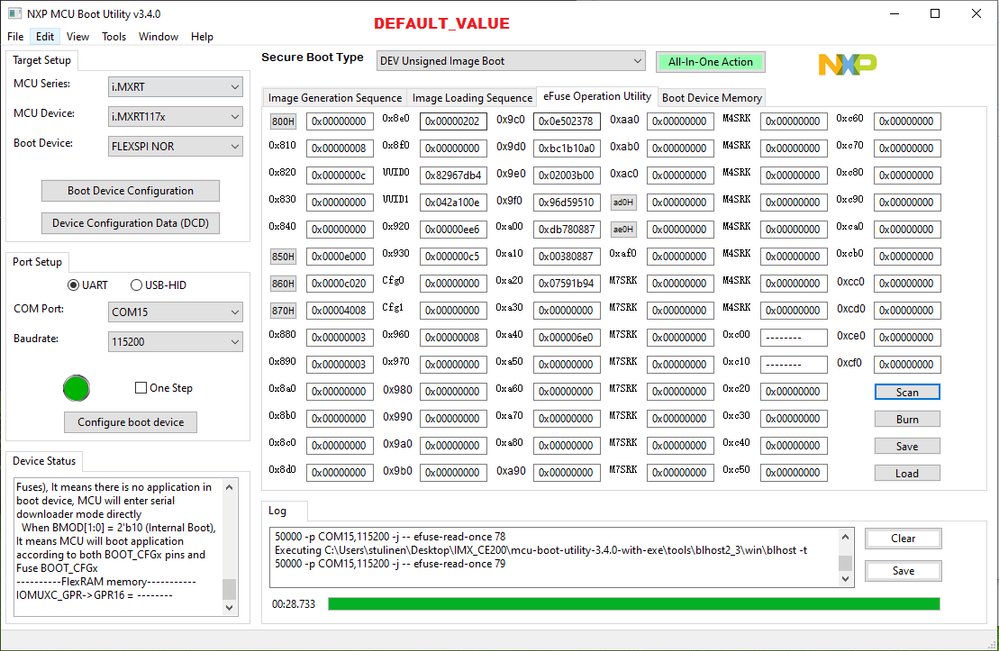Click the 0x9d0 fuse value field
999x651 pixels.
[x=566, y=148]
